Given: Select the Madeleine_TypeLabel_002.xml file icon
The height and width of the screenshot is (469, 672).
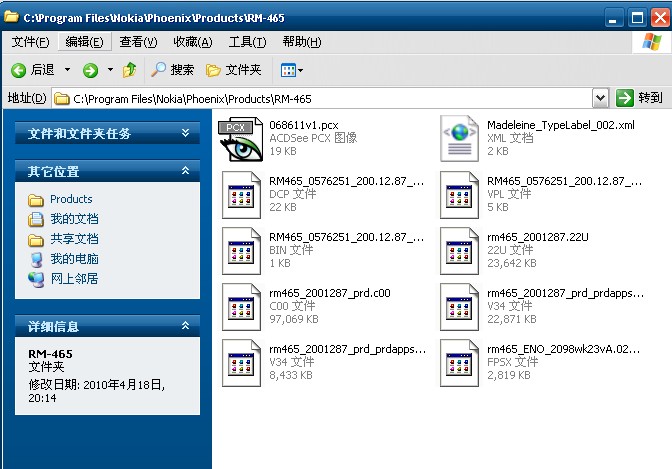Looking at the screenshot, I should point(459,138).
